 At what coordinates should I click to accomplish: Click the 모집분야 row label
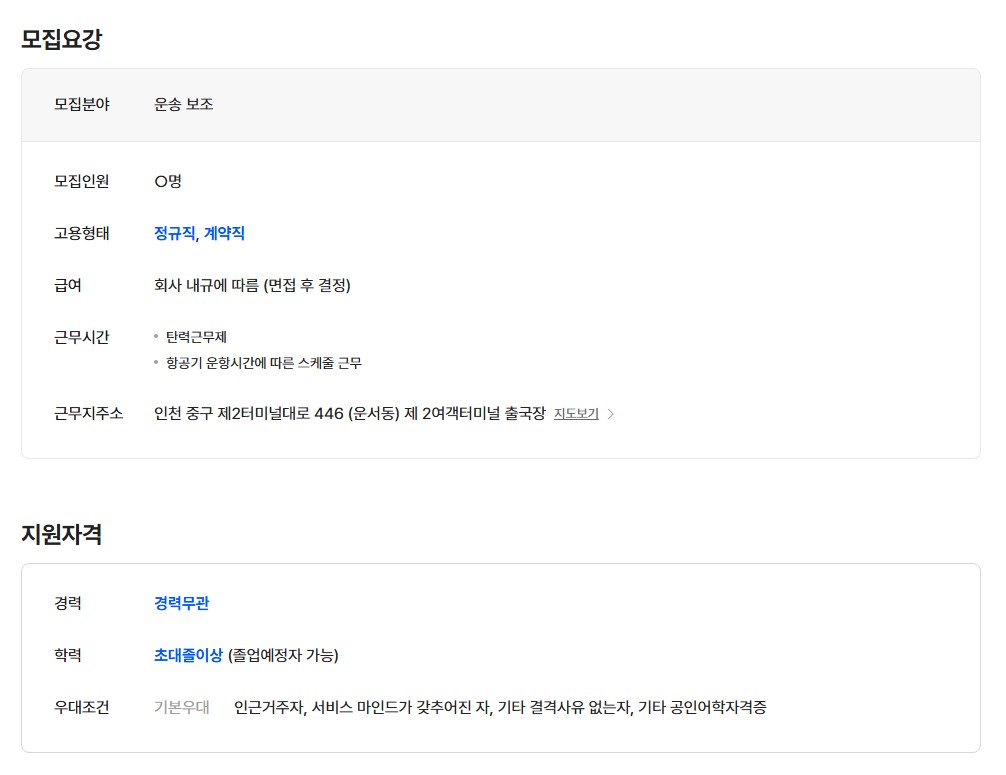(x=81, y=104)
